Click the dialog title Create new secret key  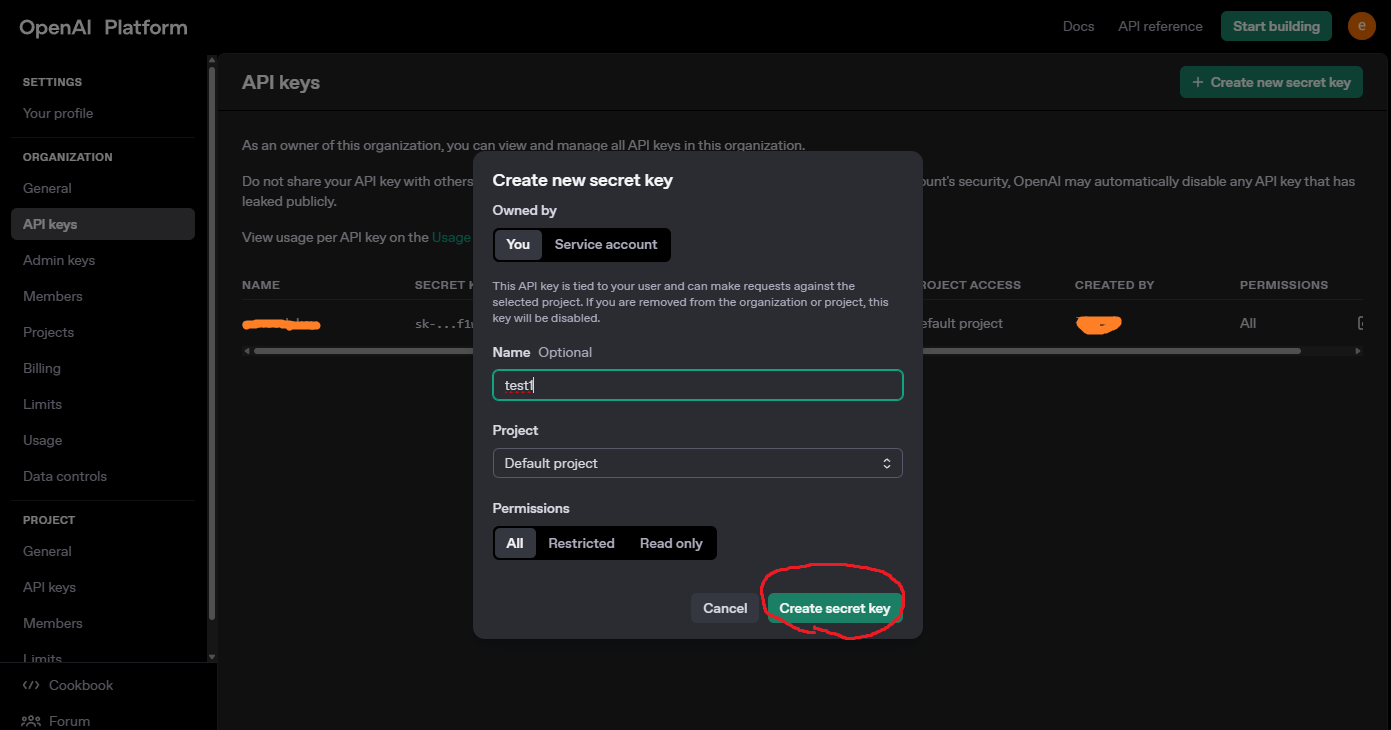[582, 180]
